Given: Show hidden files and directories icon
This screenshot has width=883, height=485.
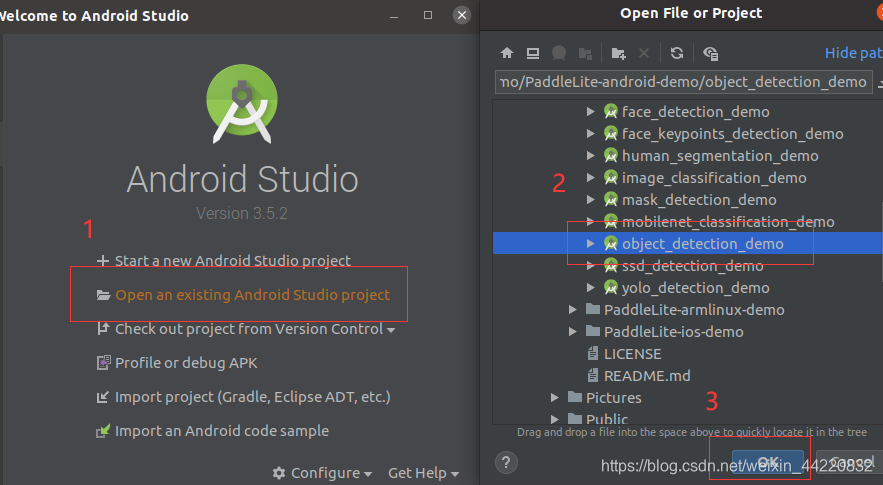Looking at the screenshot, I should pyautogui.click(x=710, y=54).
